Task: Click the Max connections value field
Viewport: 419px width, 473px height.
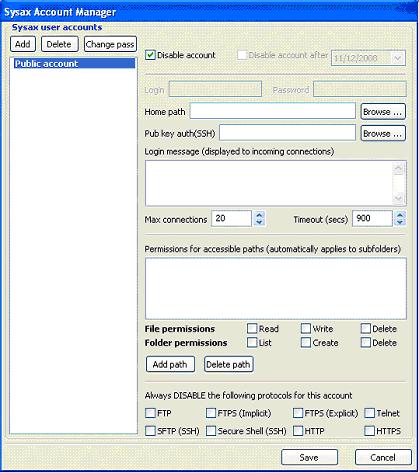Action: coord(231,218)
